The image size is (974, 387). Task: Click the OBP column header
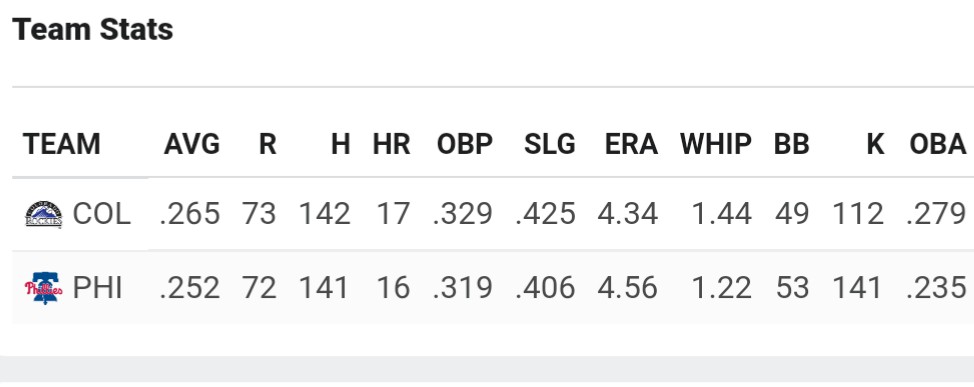pos(465,144)
